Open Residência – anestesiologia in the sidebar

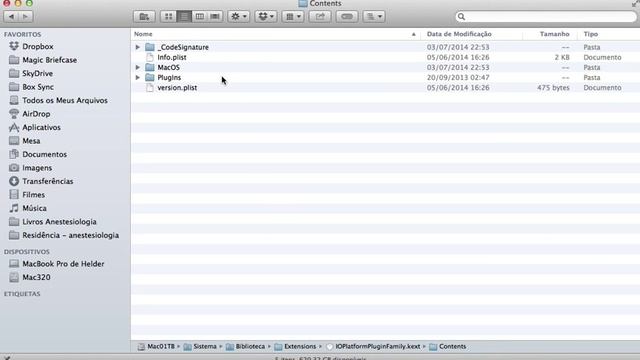pyautogui.click(x=71, y=236)
